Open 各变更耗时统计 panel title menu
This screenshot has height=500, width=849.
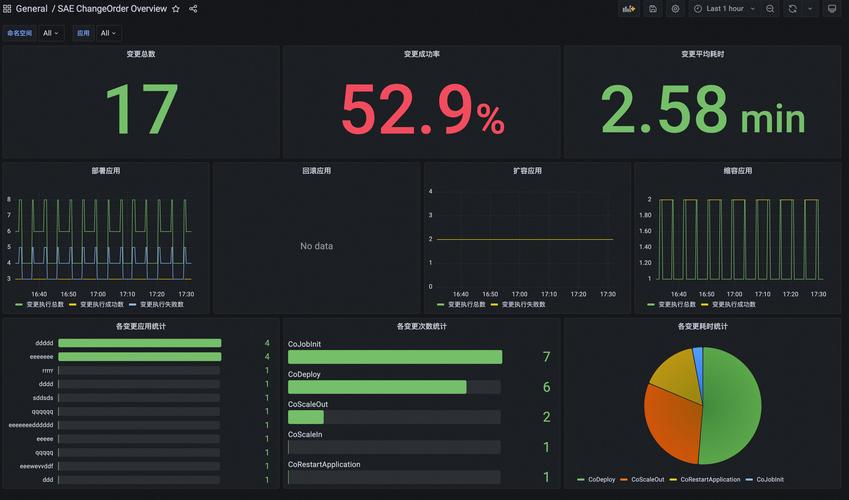[x=702, y=327]
